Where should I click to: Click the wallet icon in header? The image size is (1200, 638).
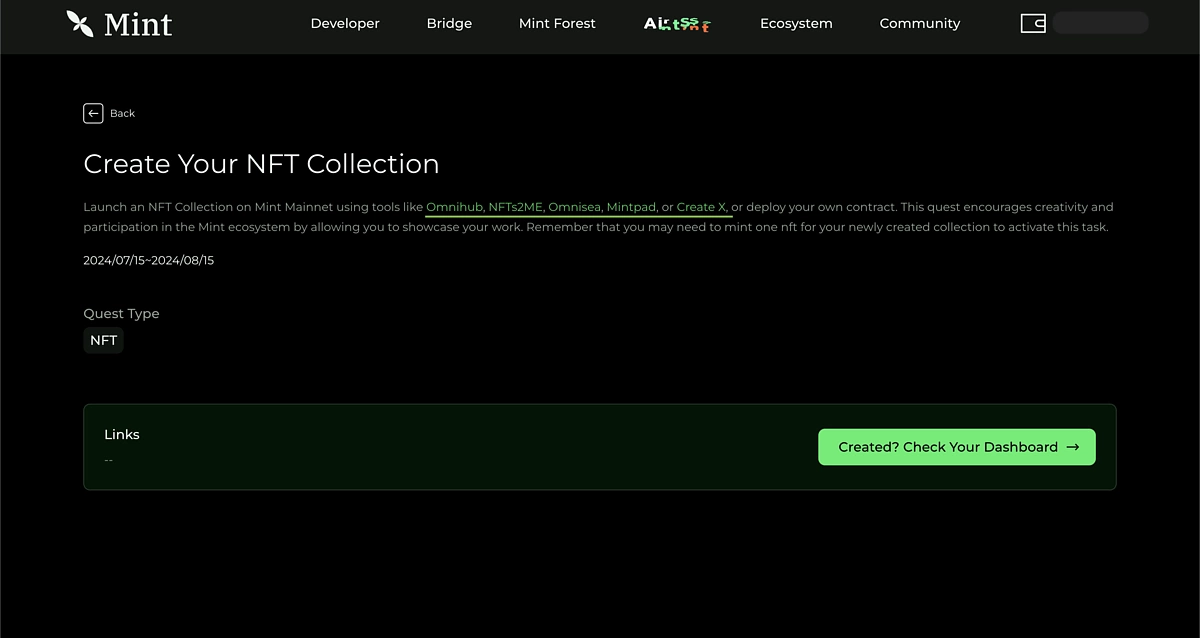(x=1033, y=23)
